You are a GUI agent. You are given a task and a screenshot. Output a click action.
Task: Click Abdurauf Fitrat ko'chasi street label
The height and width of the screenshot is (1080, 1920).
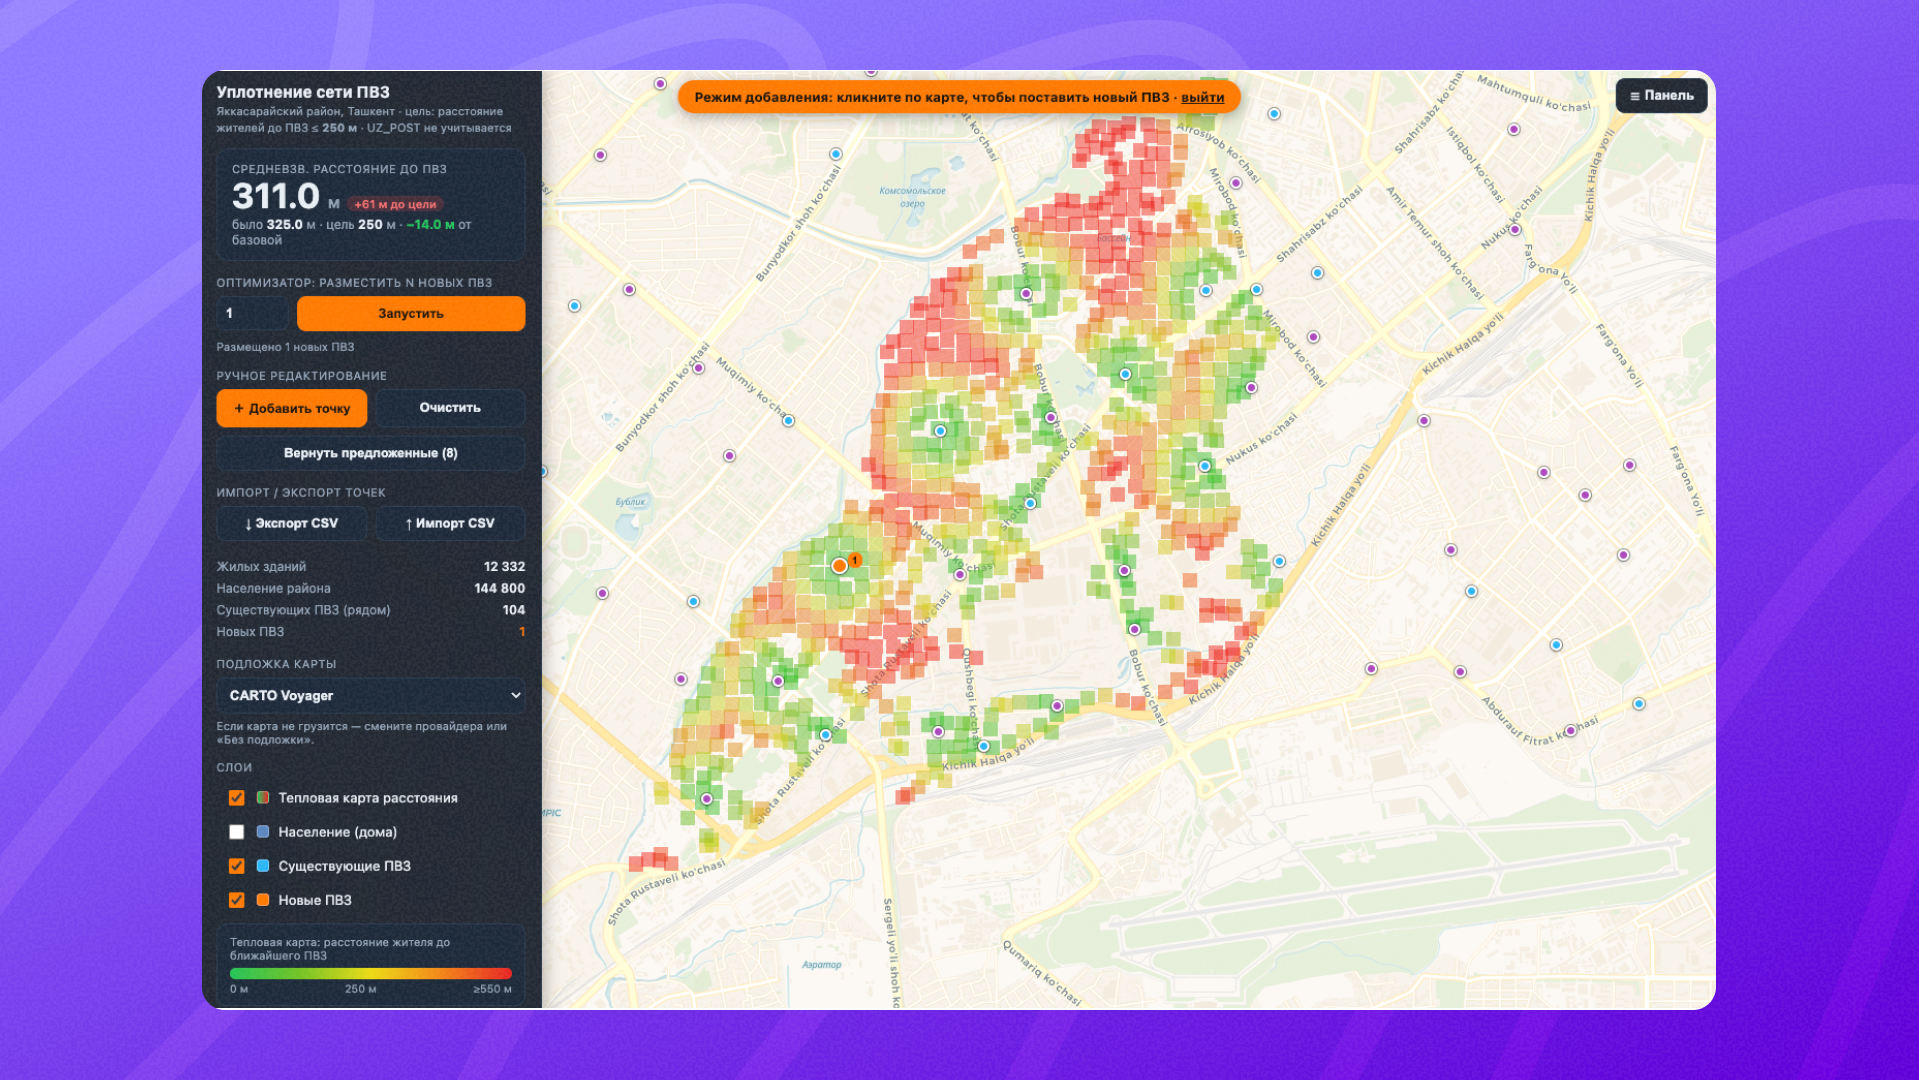[x=1539, y=723]
